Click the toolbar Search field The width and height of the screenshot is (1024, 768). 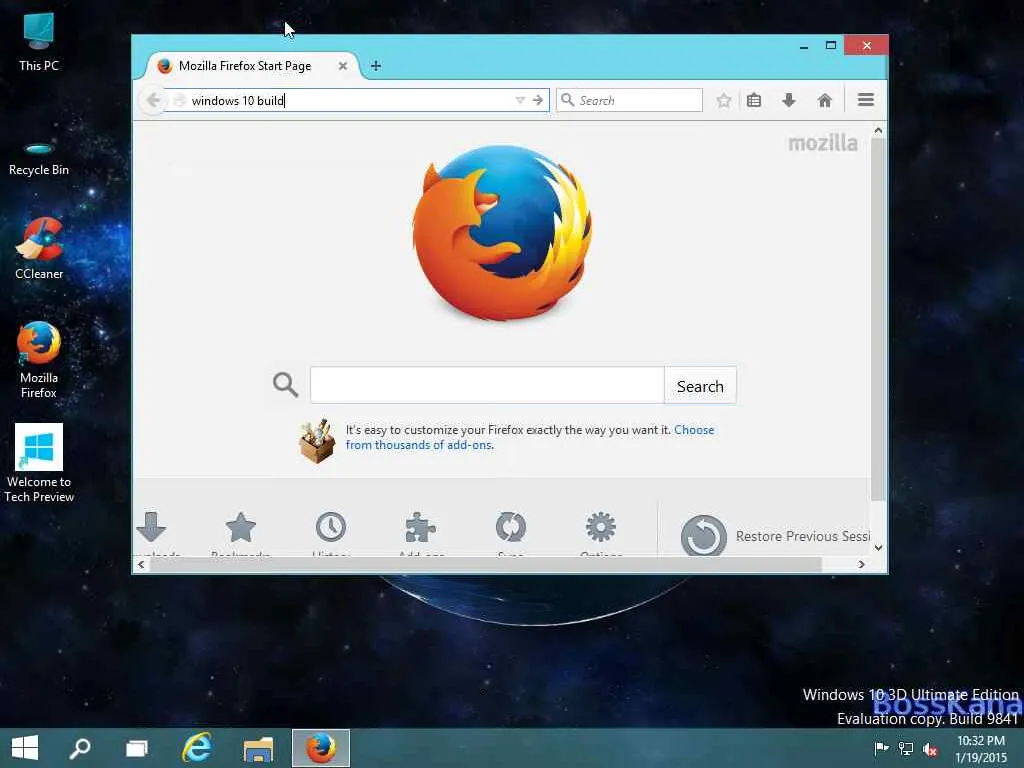click(x=630, y=100)
